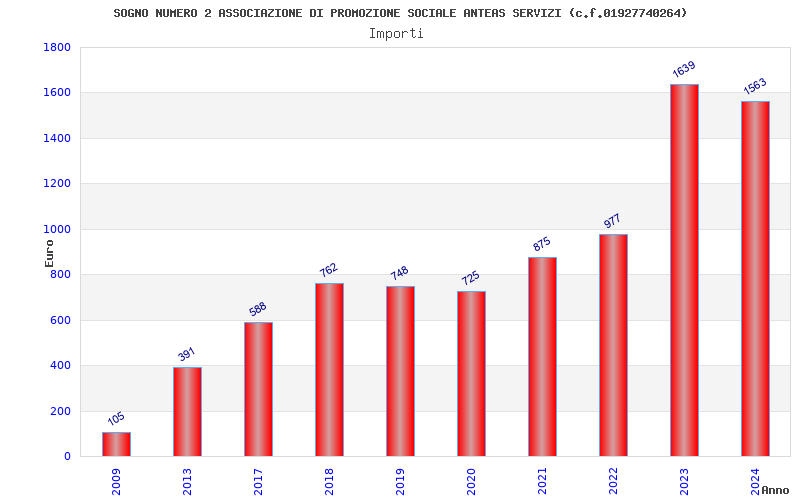Click the x-axis year label 2024
This screenshot has width=800, height=500.
pyautogui.click(x=755, y=482)
